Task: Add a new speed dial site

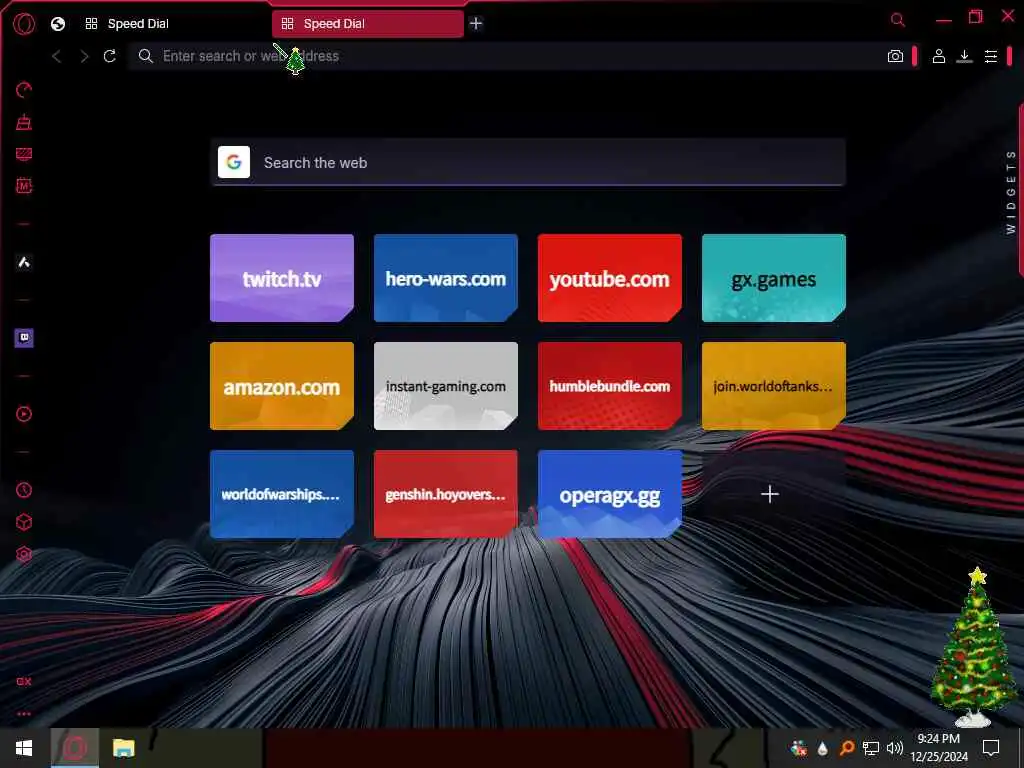Action: (770, 494)
